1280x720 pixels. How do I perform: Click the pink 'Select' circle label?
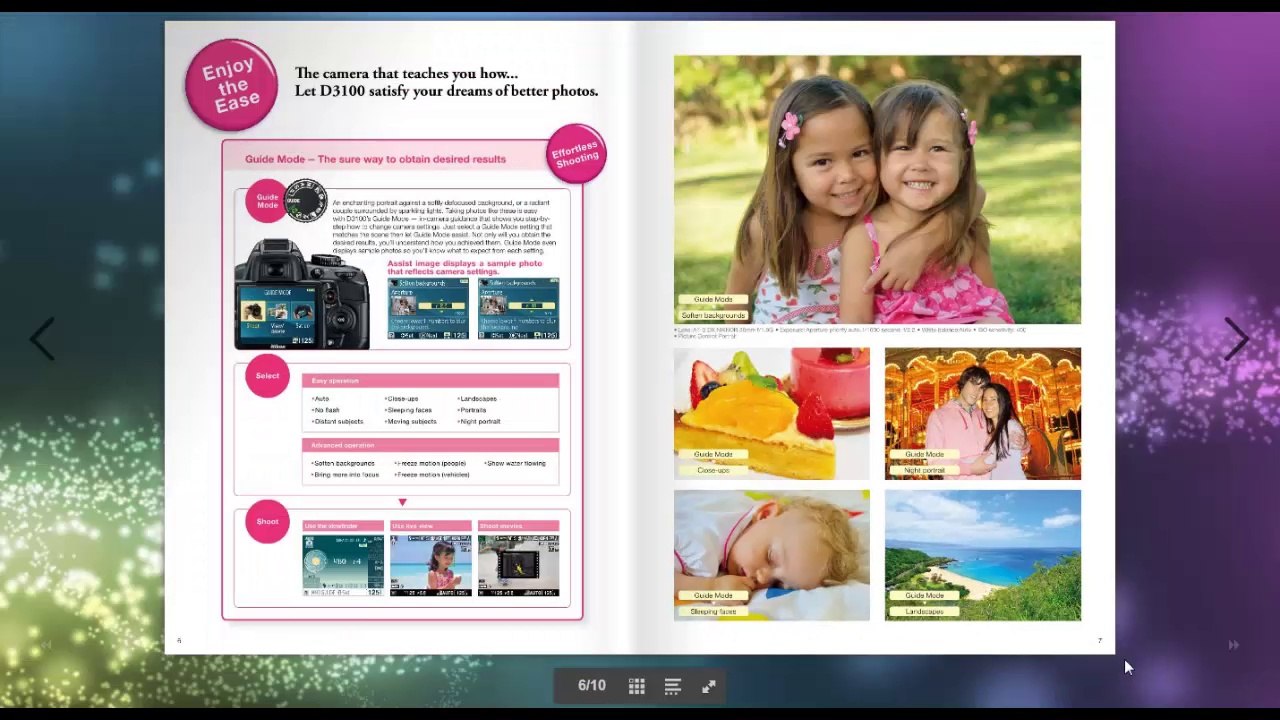(x=267, y=377)
